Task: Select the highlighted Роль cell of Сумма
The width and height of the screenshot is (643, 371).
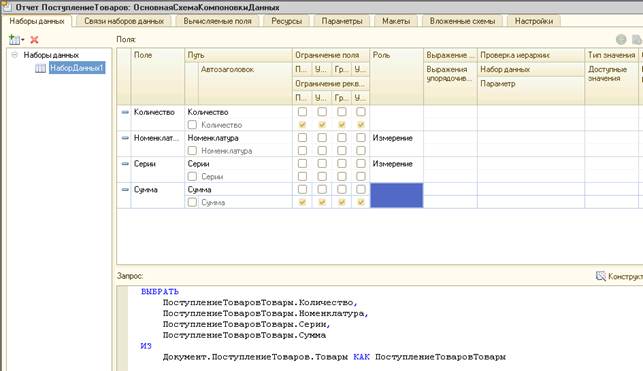Action: point(397,195)
